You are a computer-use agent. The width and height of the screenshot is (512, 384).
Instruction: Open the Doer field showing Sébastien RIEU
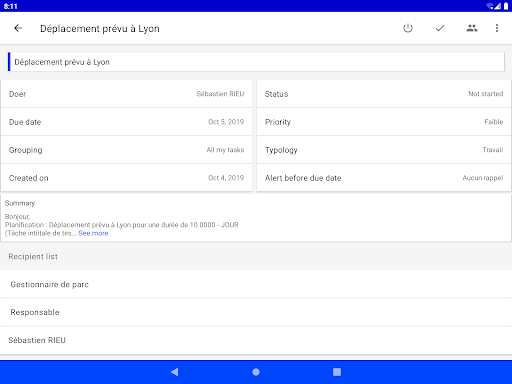point(126,94)
